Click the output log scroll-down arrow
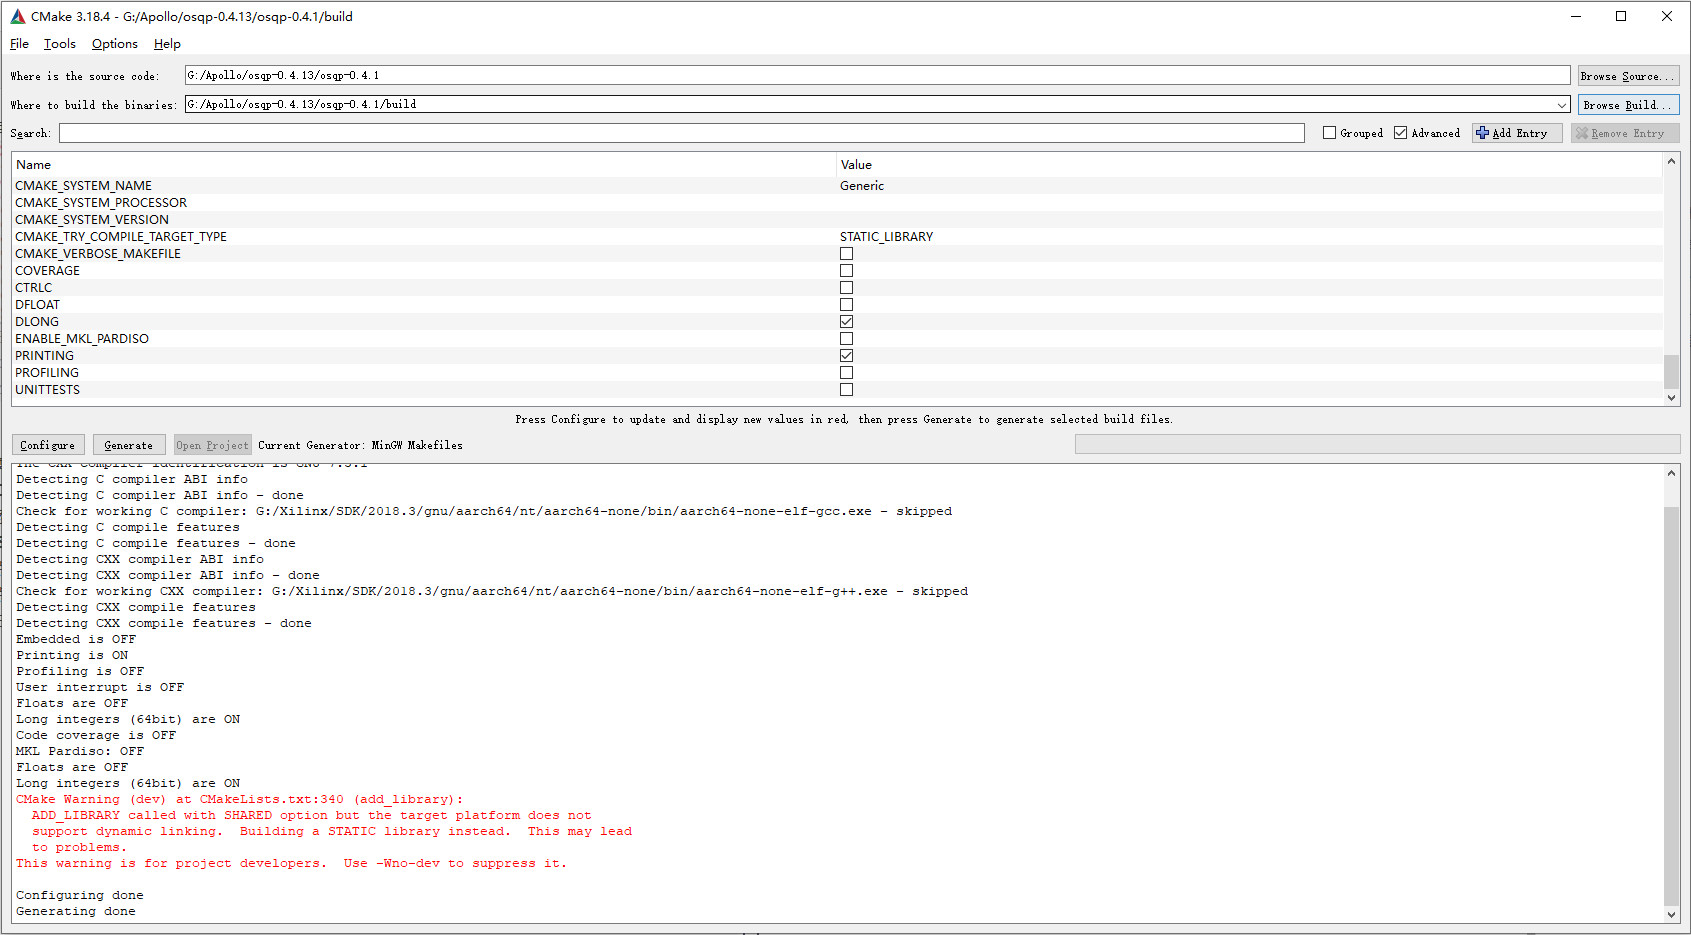1691x935 pixels. (1671, 914)
